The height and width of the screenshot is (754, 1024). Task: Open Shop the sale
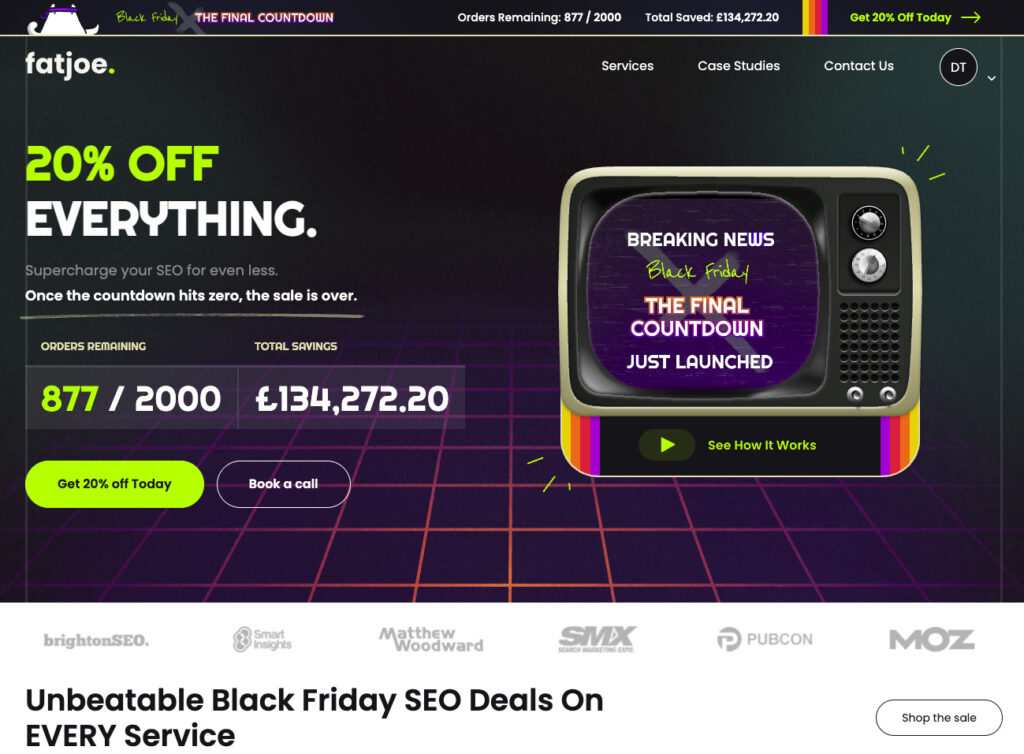pyautogui.click(x=939, y=717)
